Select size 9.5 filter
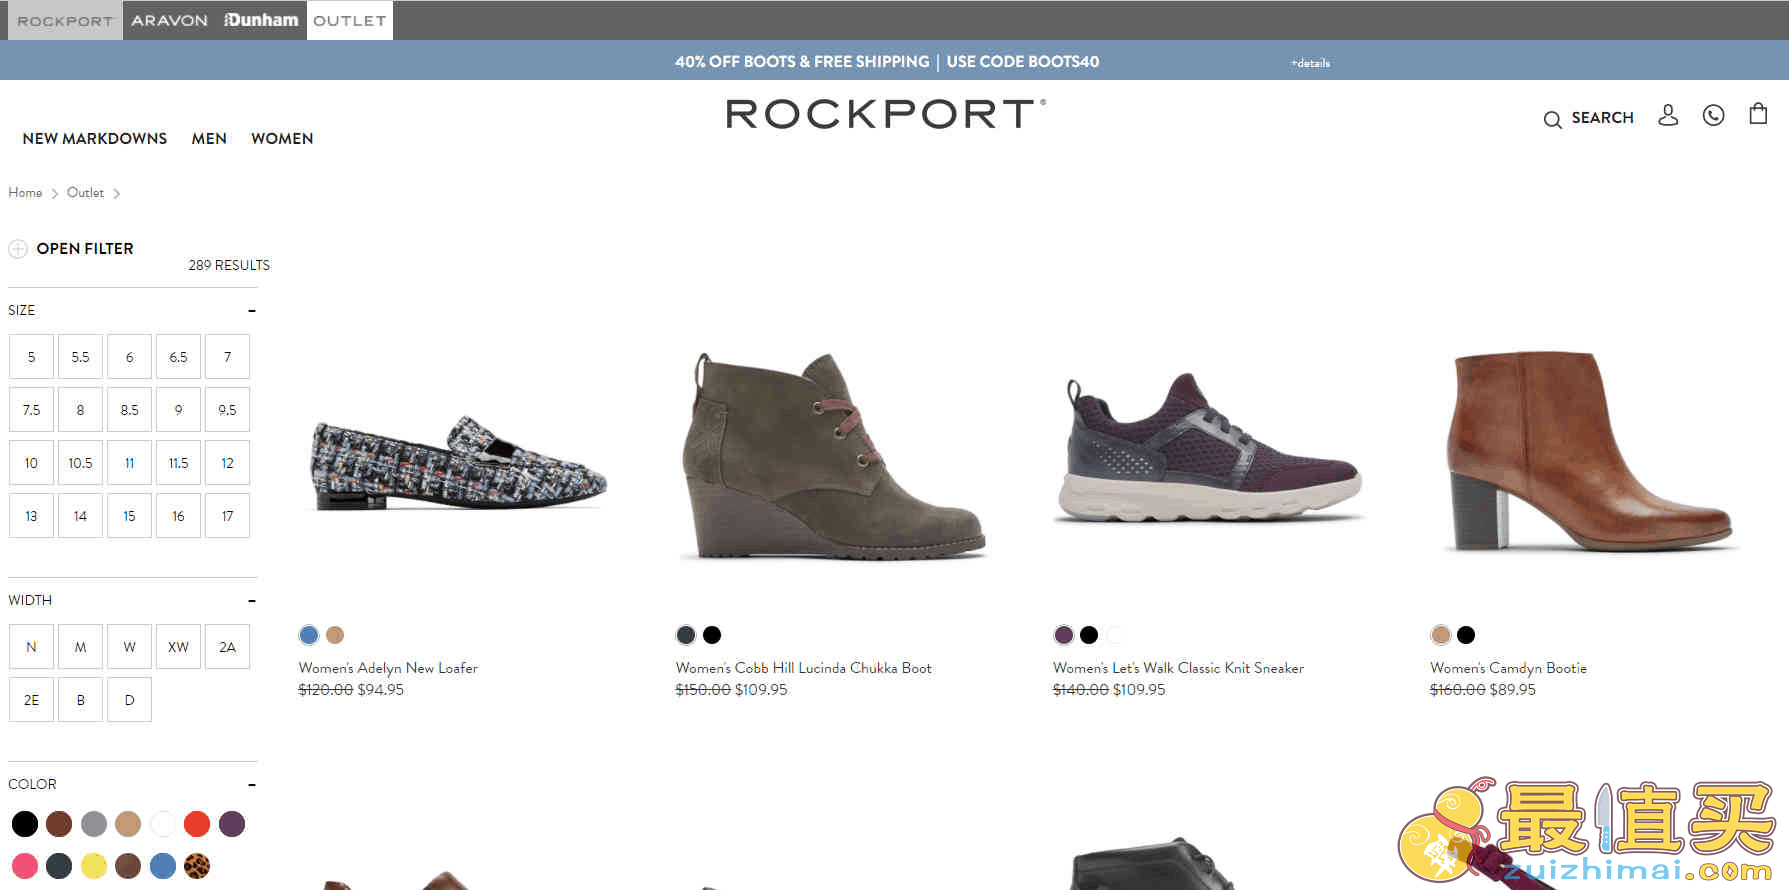1789x890 pixels. pyautogui.click(x=227, y=410)
